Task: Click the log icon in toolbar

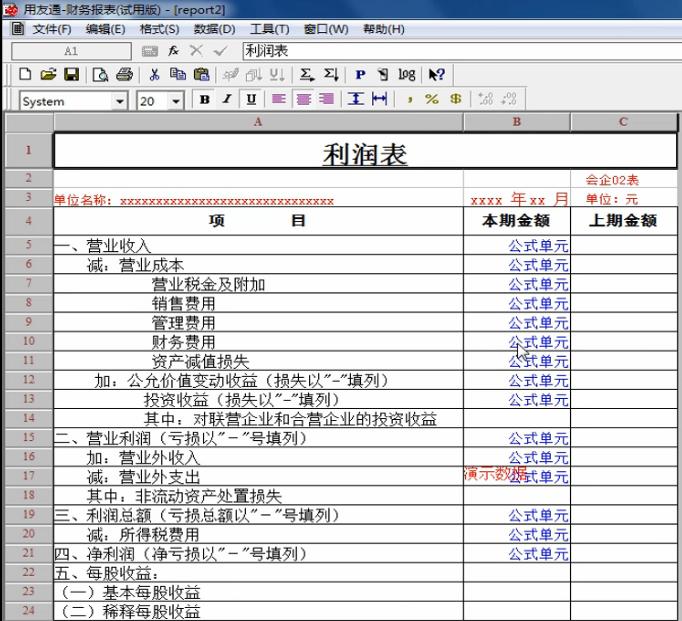Action: point(407,75)
